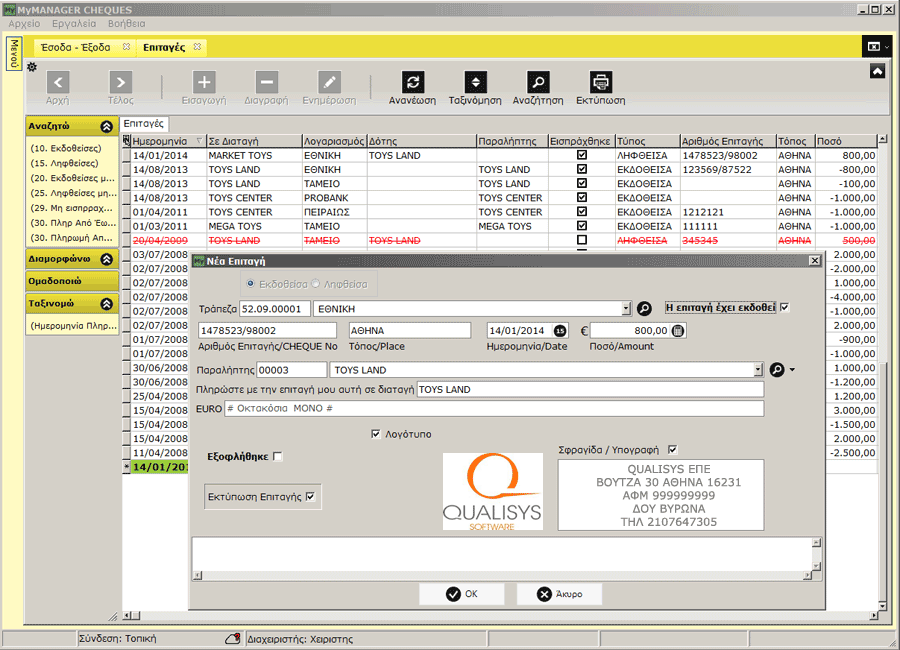The height and width of the screenshot is (650, 900).
Task: Open the ΕΘΝΙΚΗ bank dropdown
Action: click(626, 309)
